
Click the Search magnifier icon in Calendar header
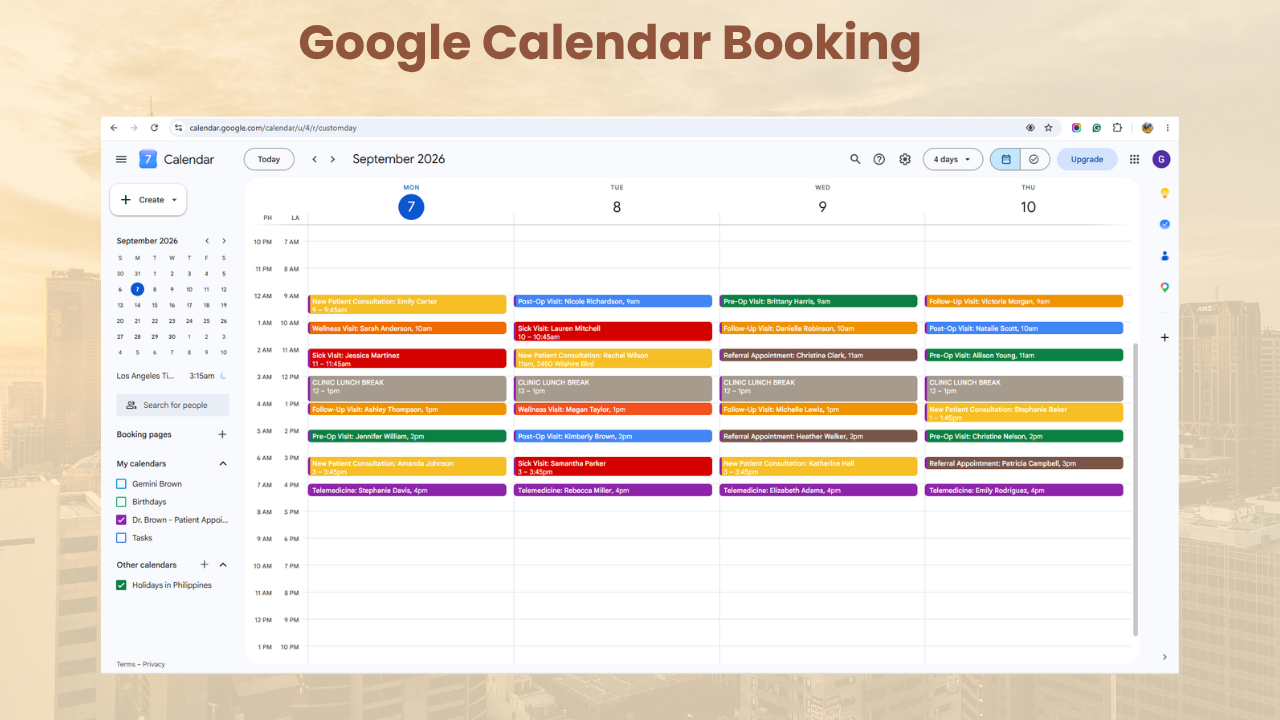tap(855, 159)
